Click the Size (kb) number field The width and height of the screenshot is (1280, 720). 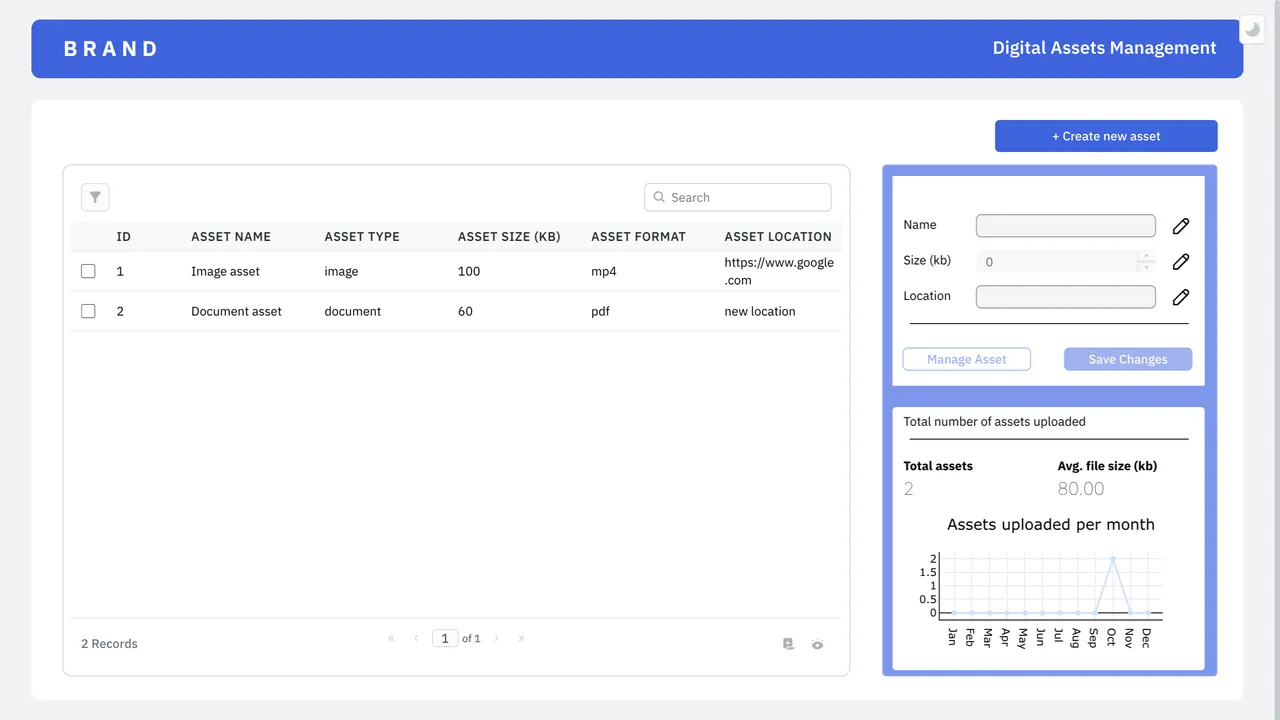[x=1066, y=261]
